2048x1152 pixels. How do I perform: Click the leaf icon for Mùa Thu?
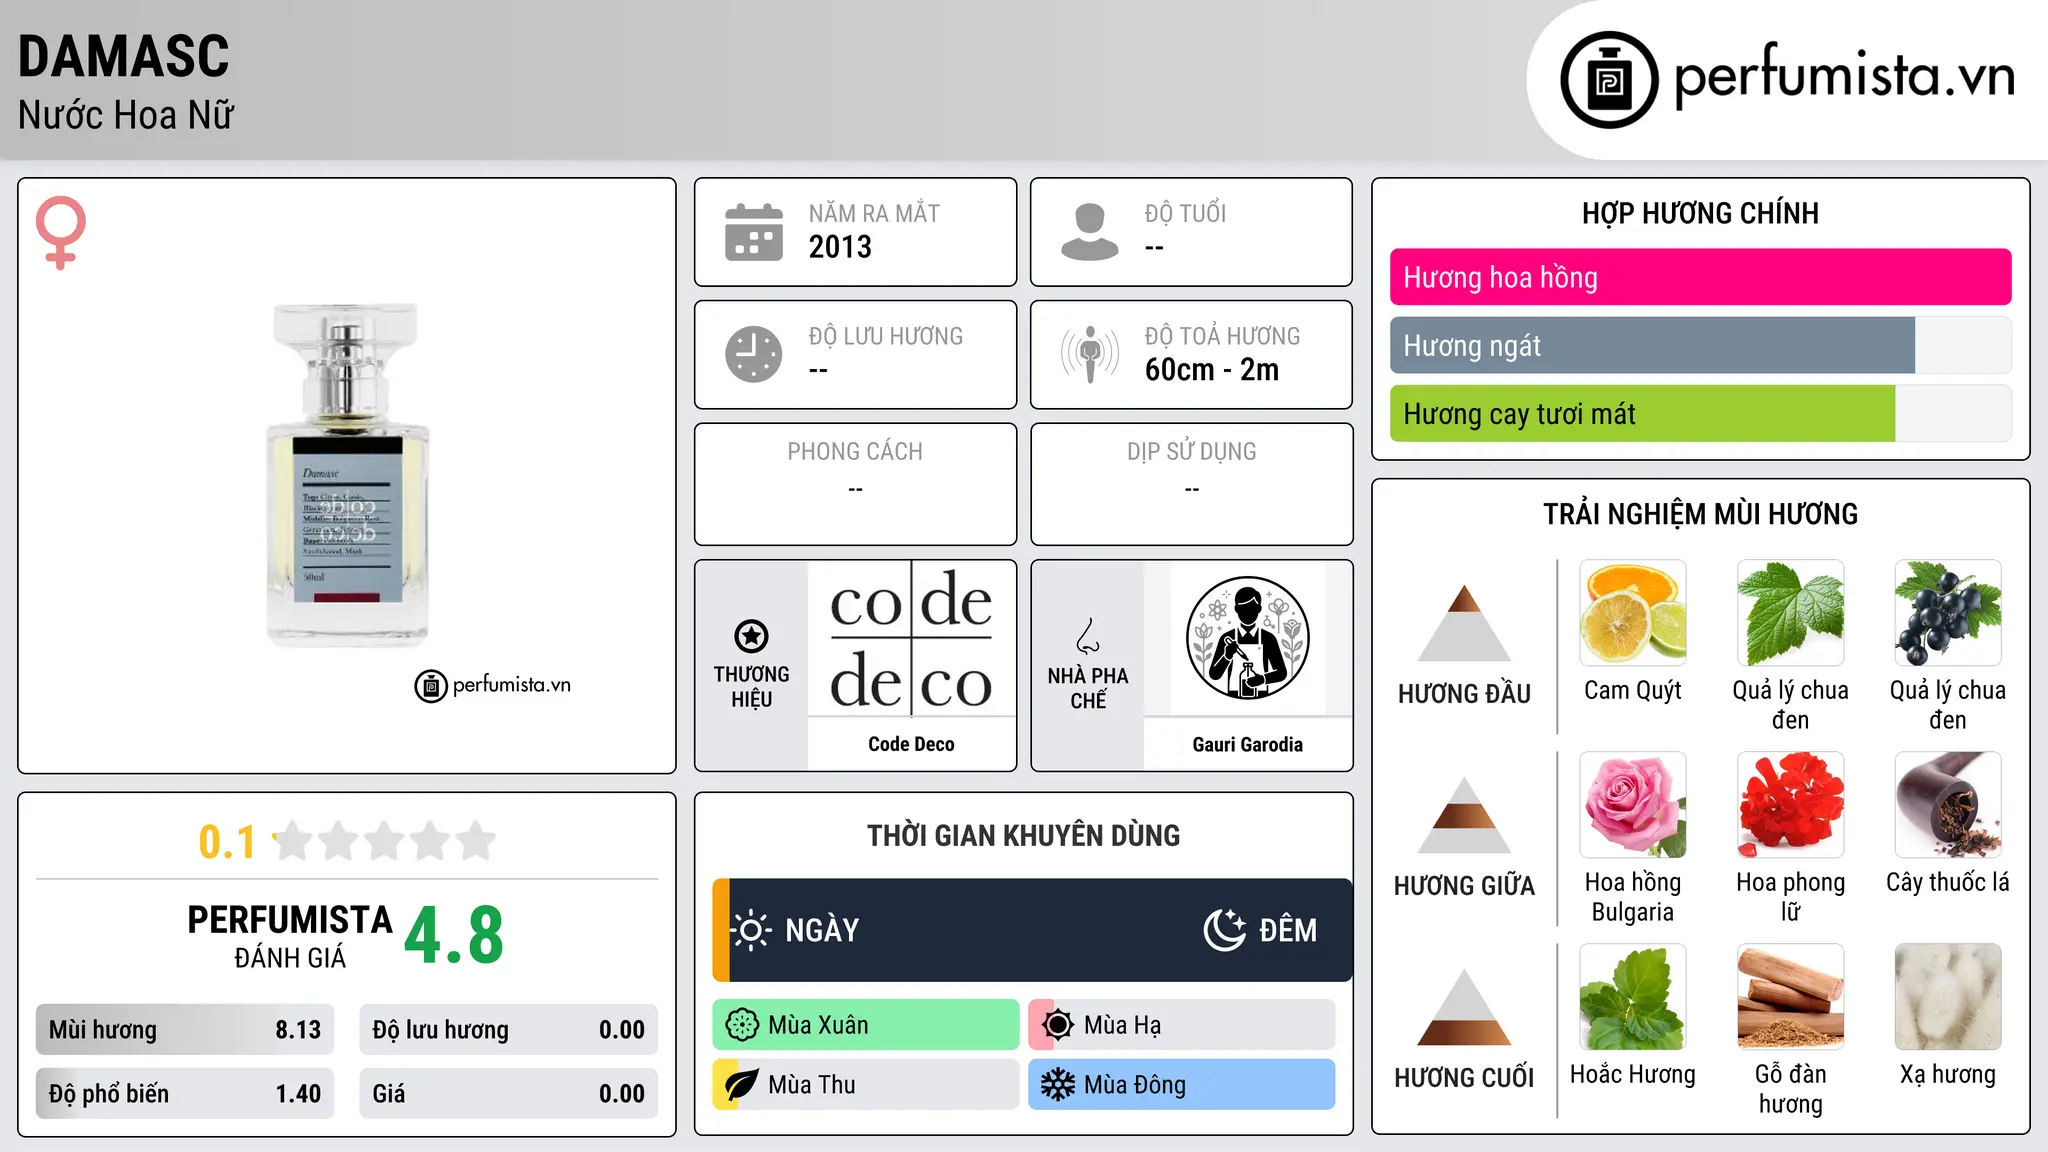(x=742, y=1085)
